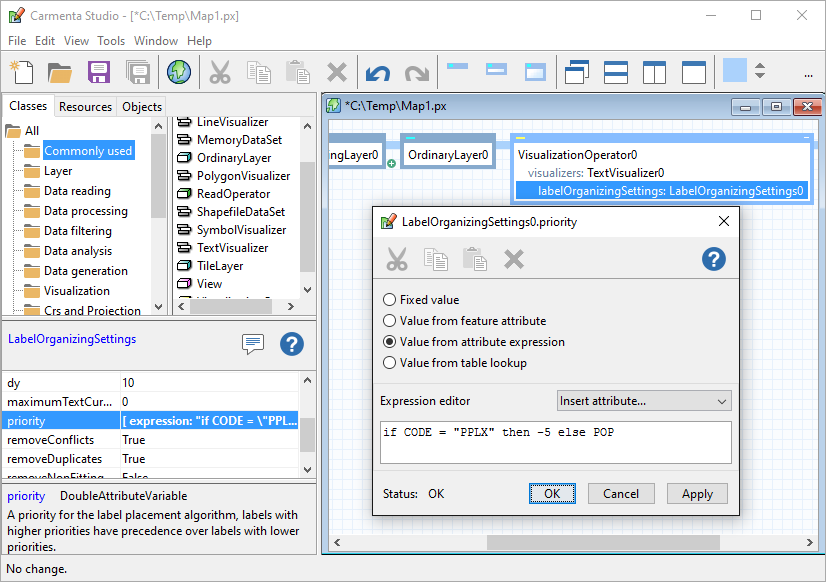The width and height of the screenshot is (826, 582).
Task: Switch to the Resources tab
Action: pos(85,107)
